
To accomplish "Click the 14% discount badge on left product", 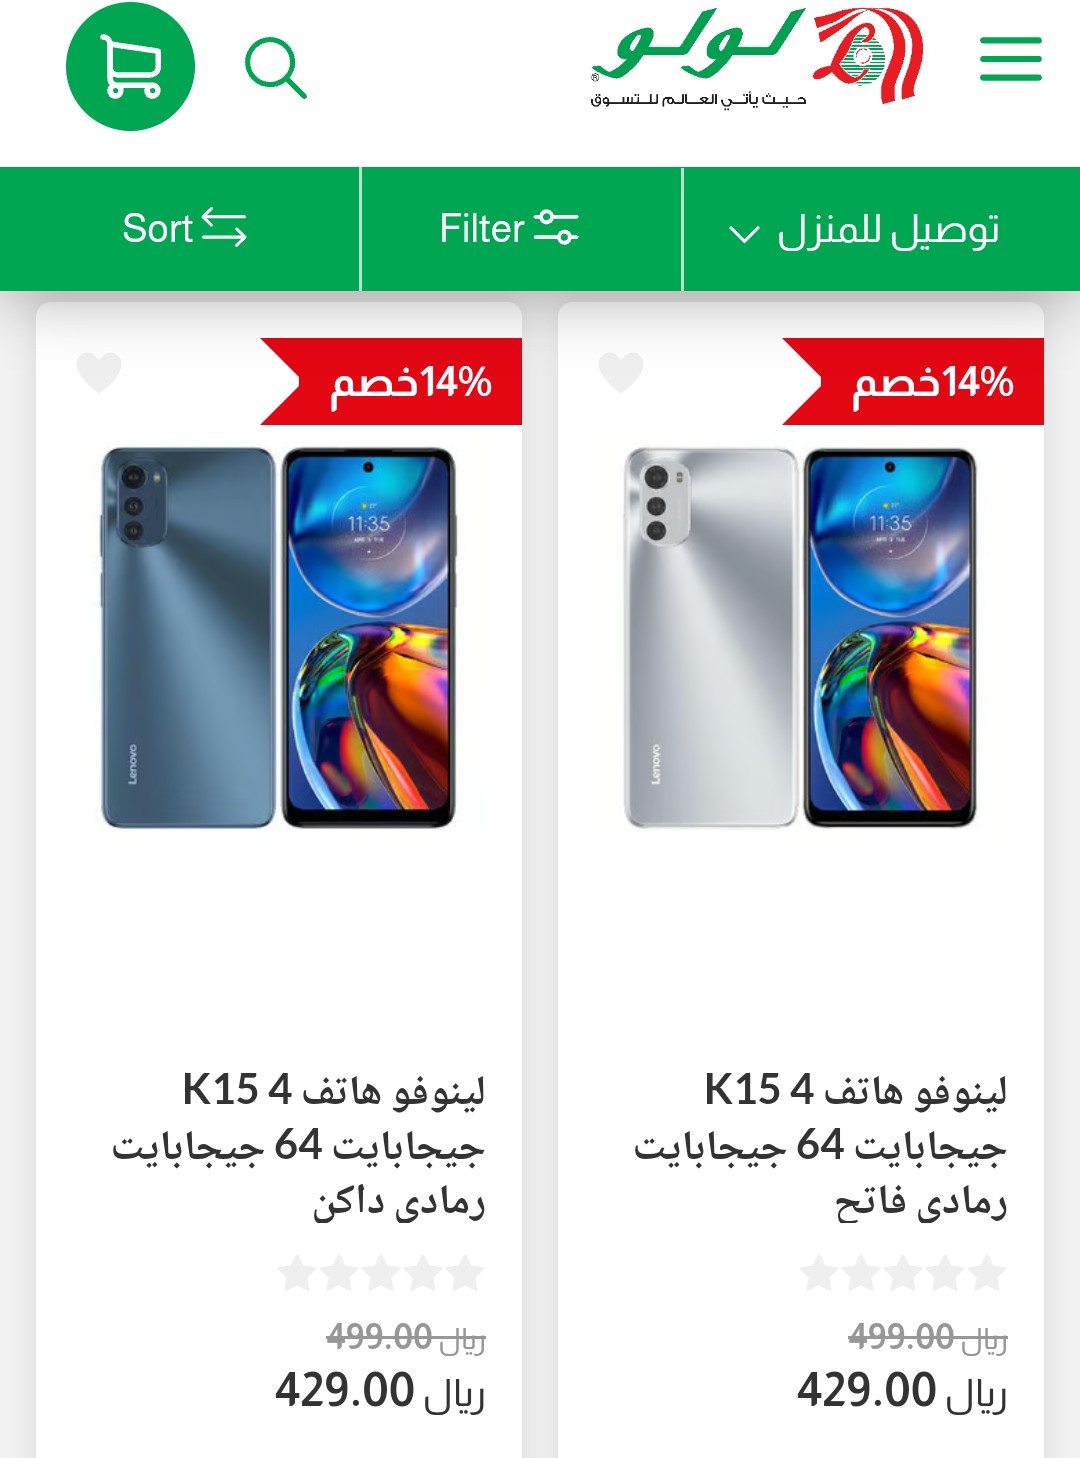I will [391, 382].
